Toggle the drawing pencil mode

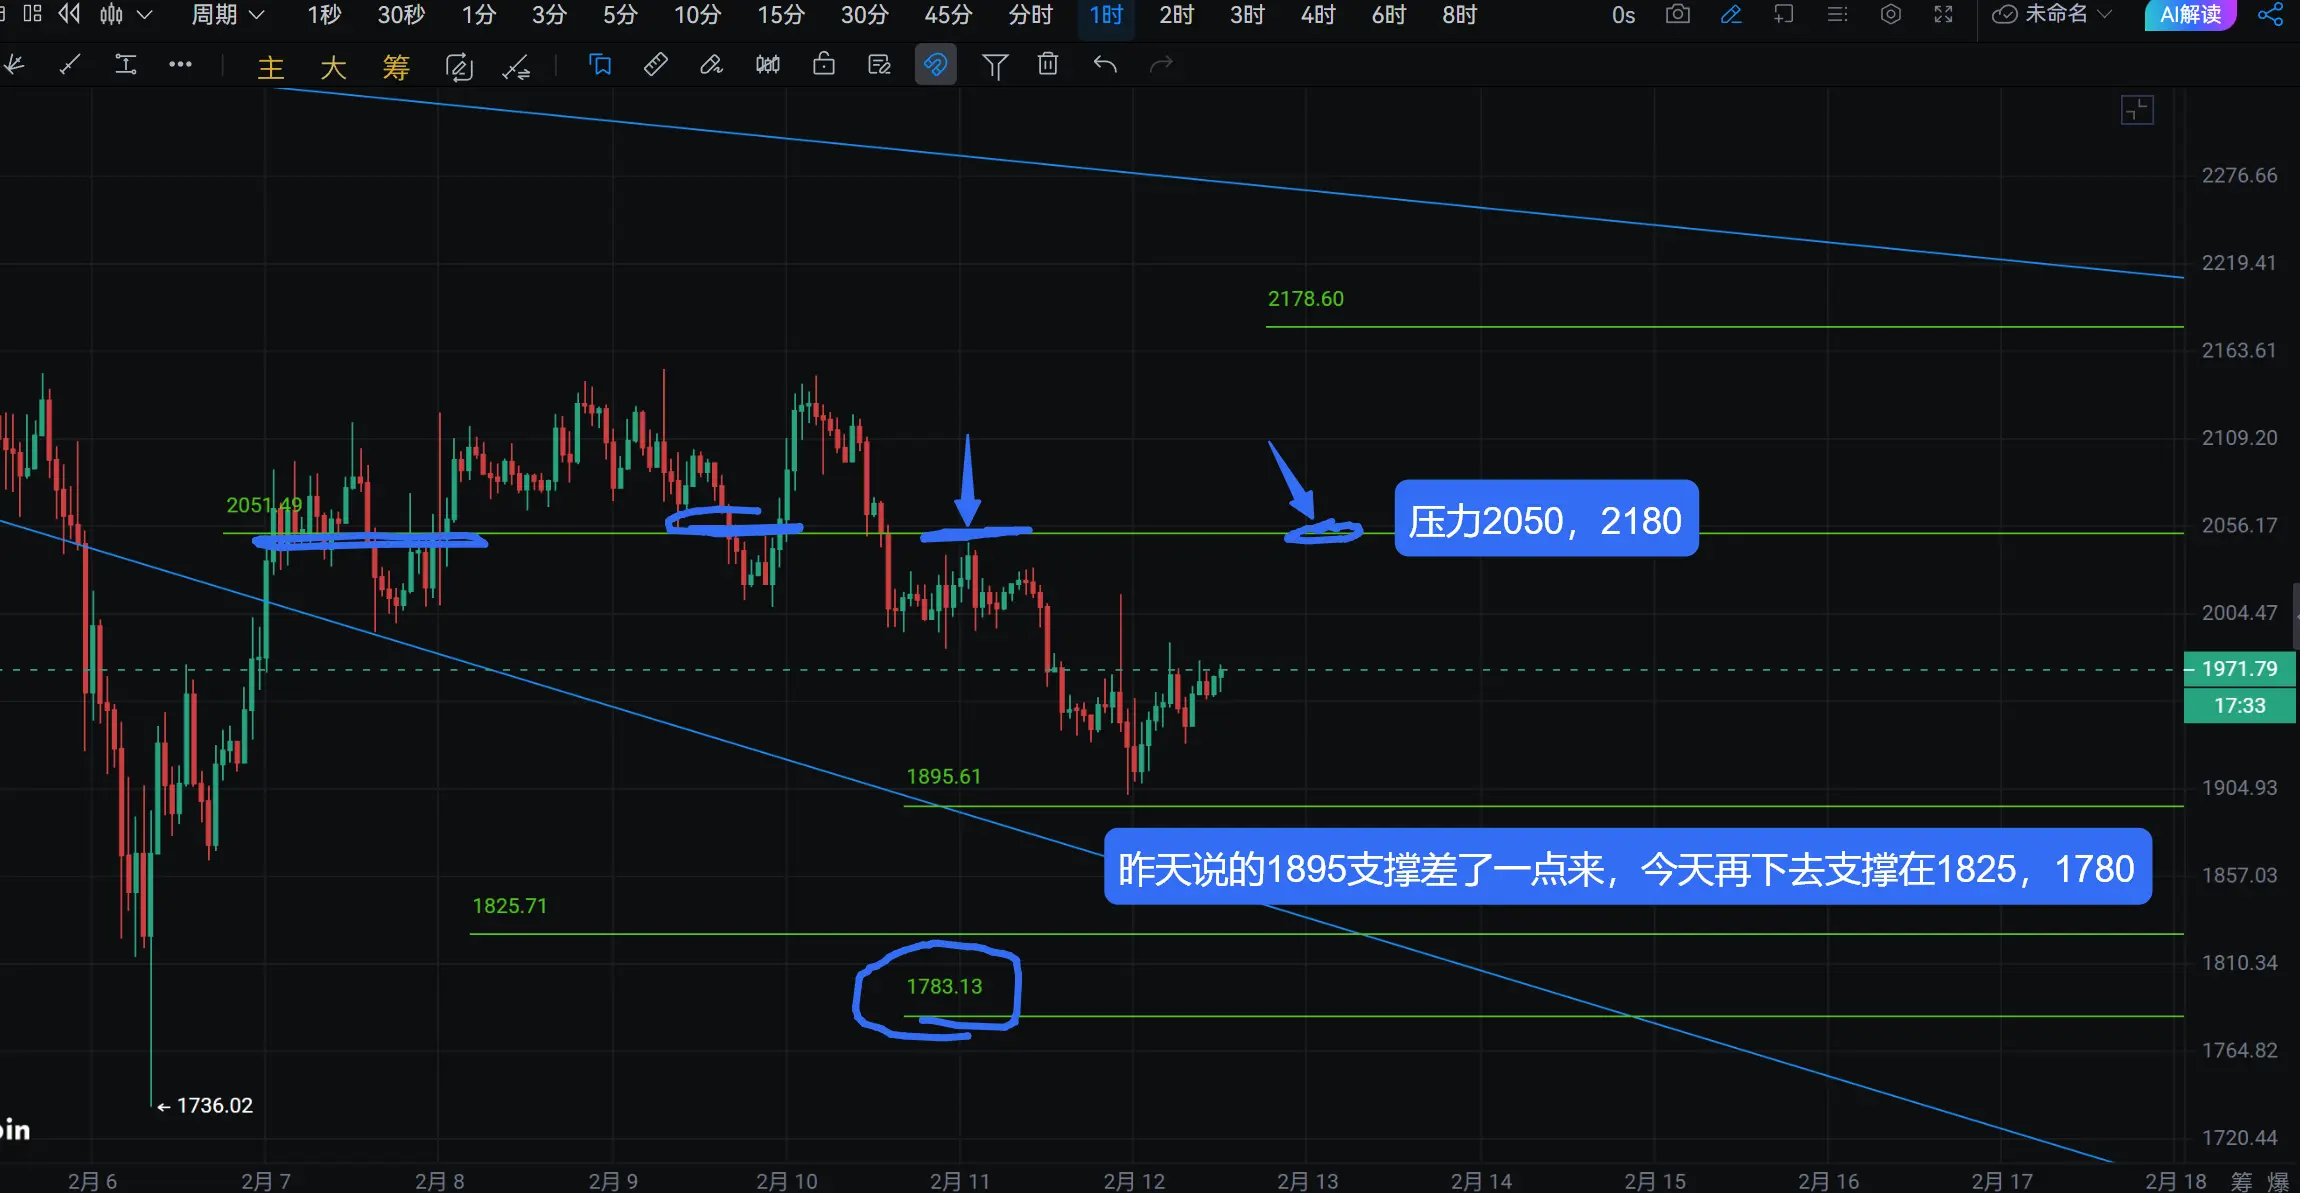tap(1731, 14)
